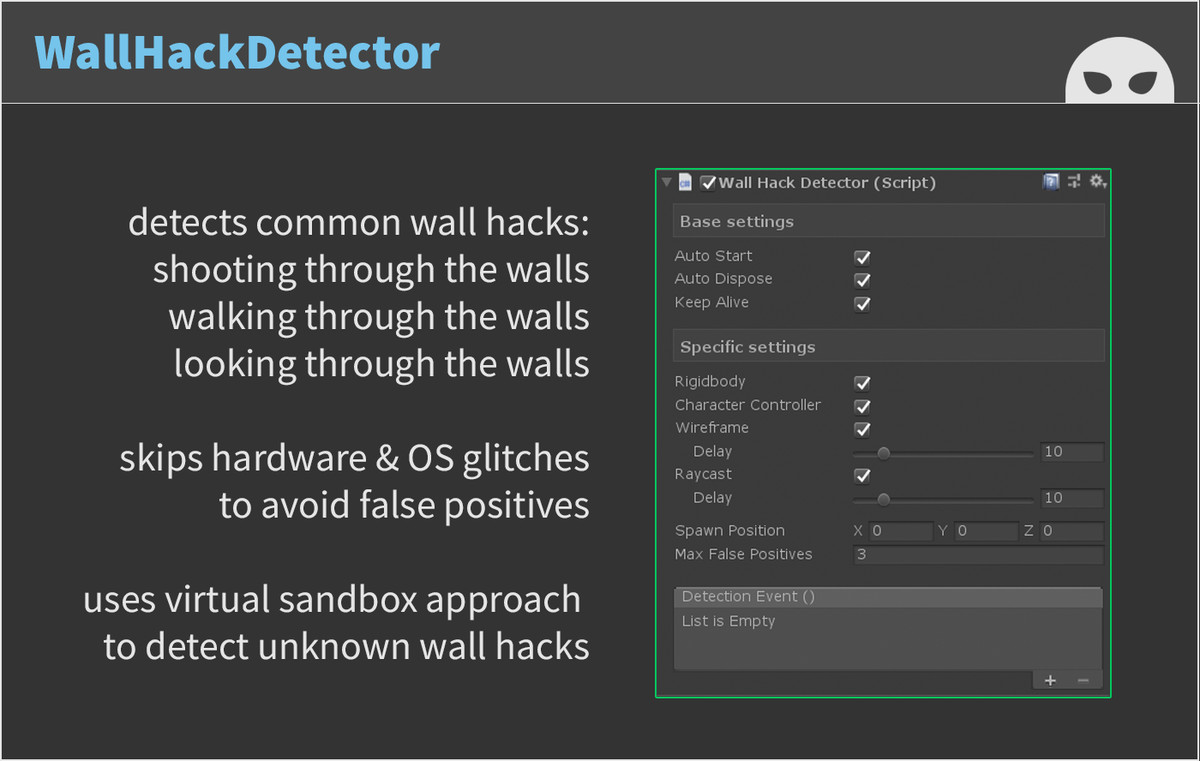
Task: Click the Spawn Position Y field
Action: (986, 531)
